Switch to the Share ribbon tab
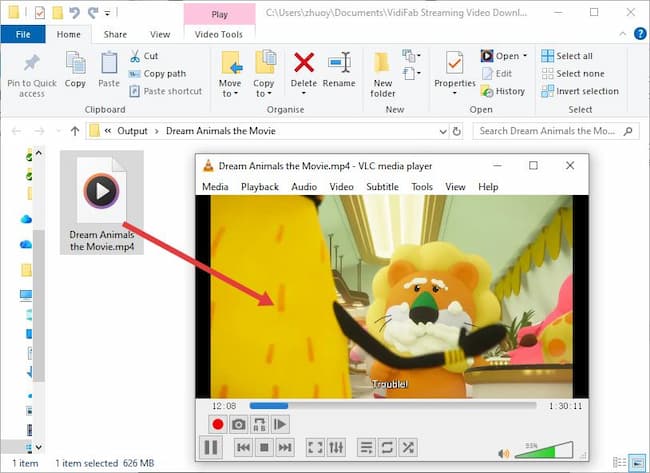 pyautogui.click(x=115, y=34)
